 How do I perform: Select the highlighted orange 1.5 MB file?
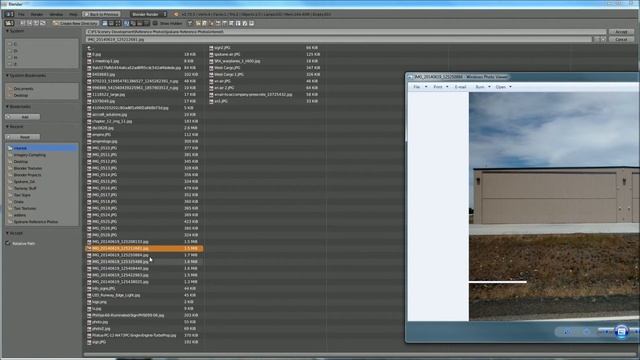144,248
